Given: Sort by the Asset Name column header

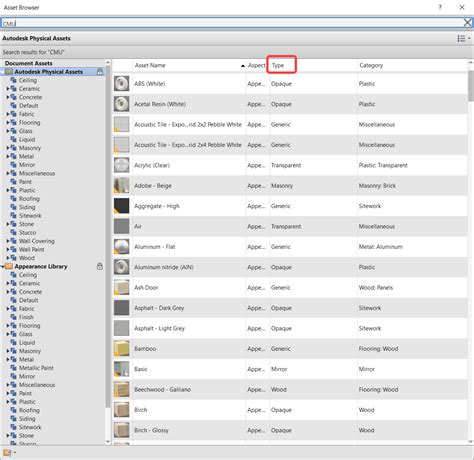Looking at the screenshot, I should click(x=150, y=65).
